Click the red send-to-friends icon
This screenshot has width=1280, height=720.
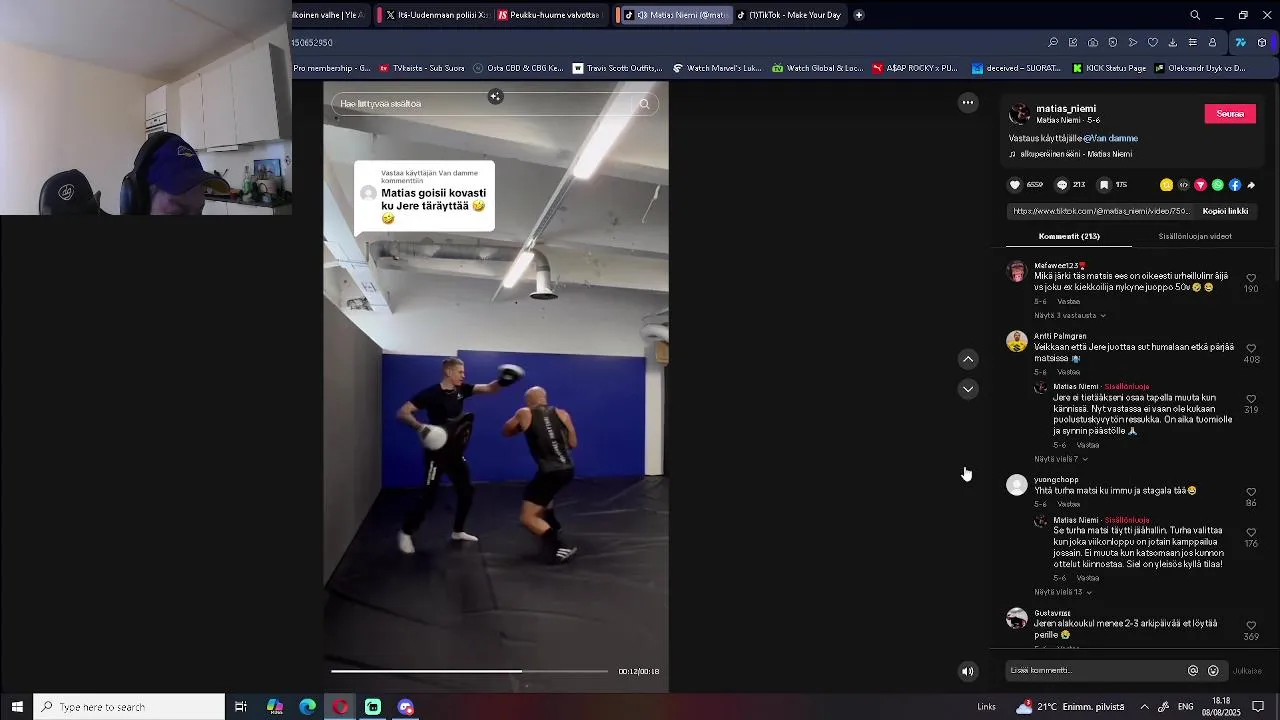tap(1200, 185)
